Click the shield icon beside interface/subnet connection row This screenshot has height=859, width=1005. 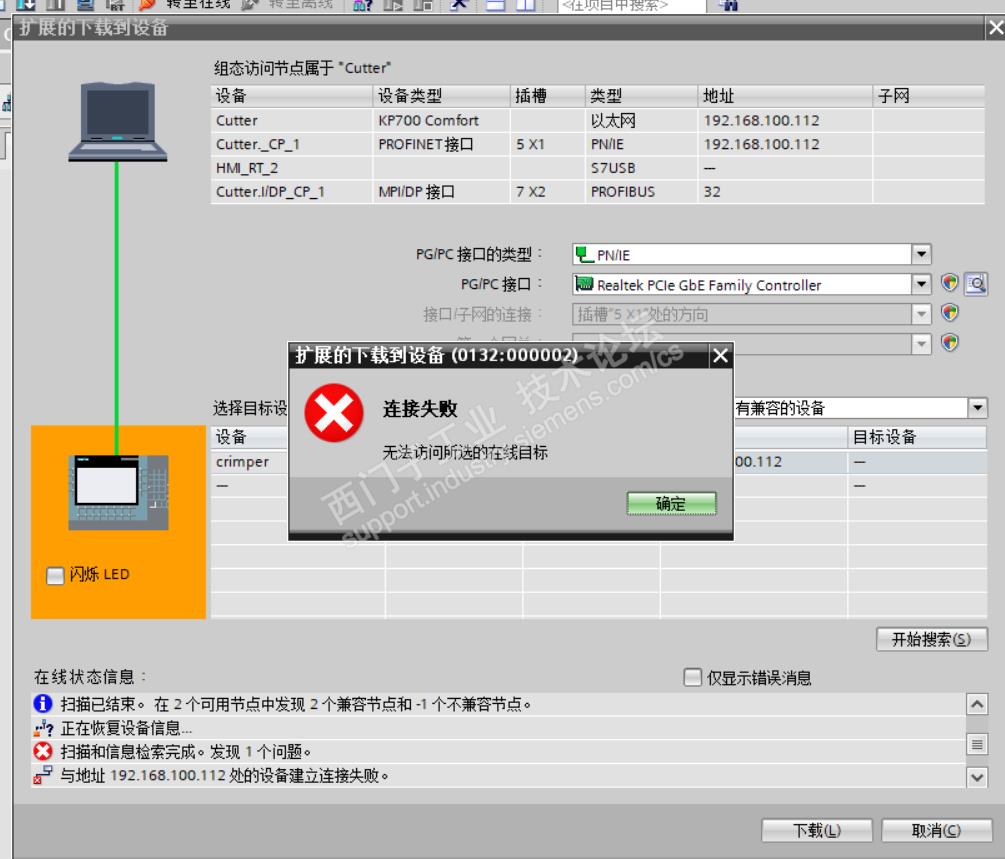coord(949,313)
